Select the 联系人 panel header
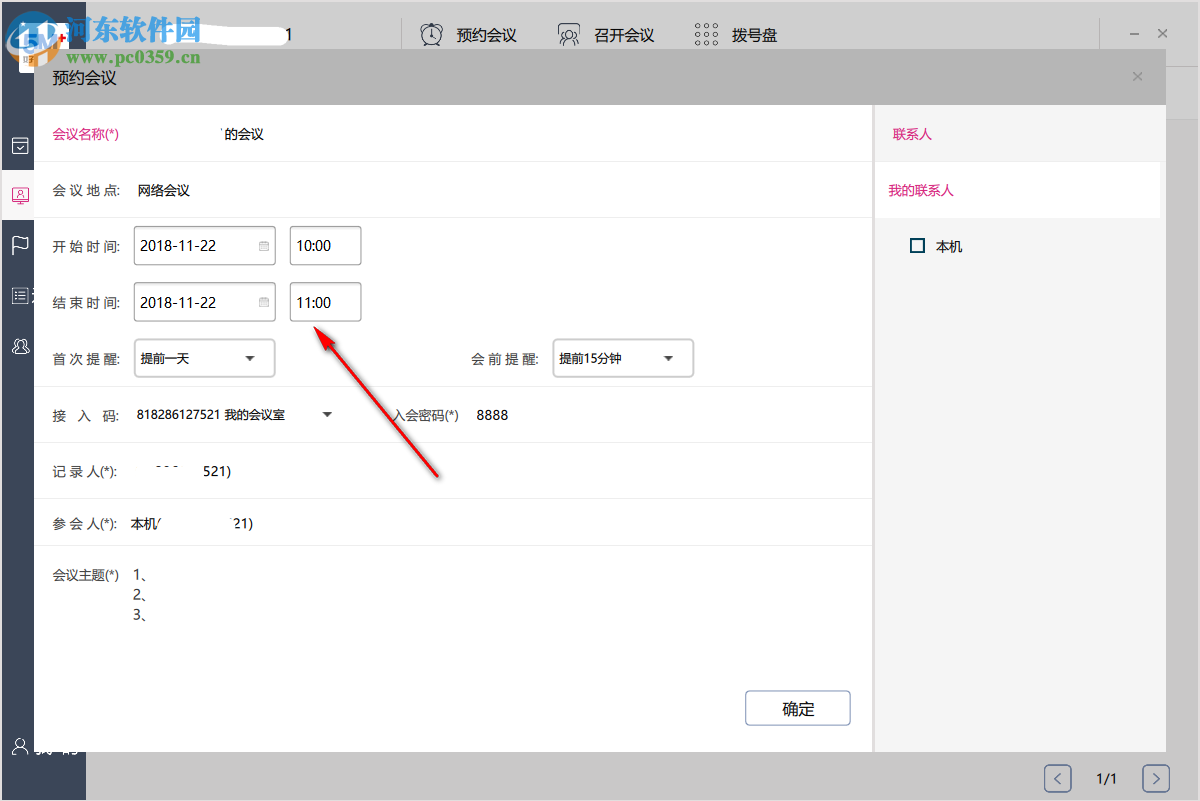This screenshot has height=801, width=1200. [x=912, y=134]
